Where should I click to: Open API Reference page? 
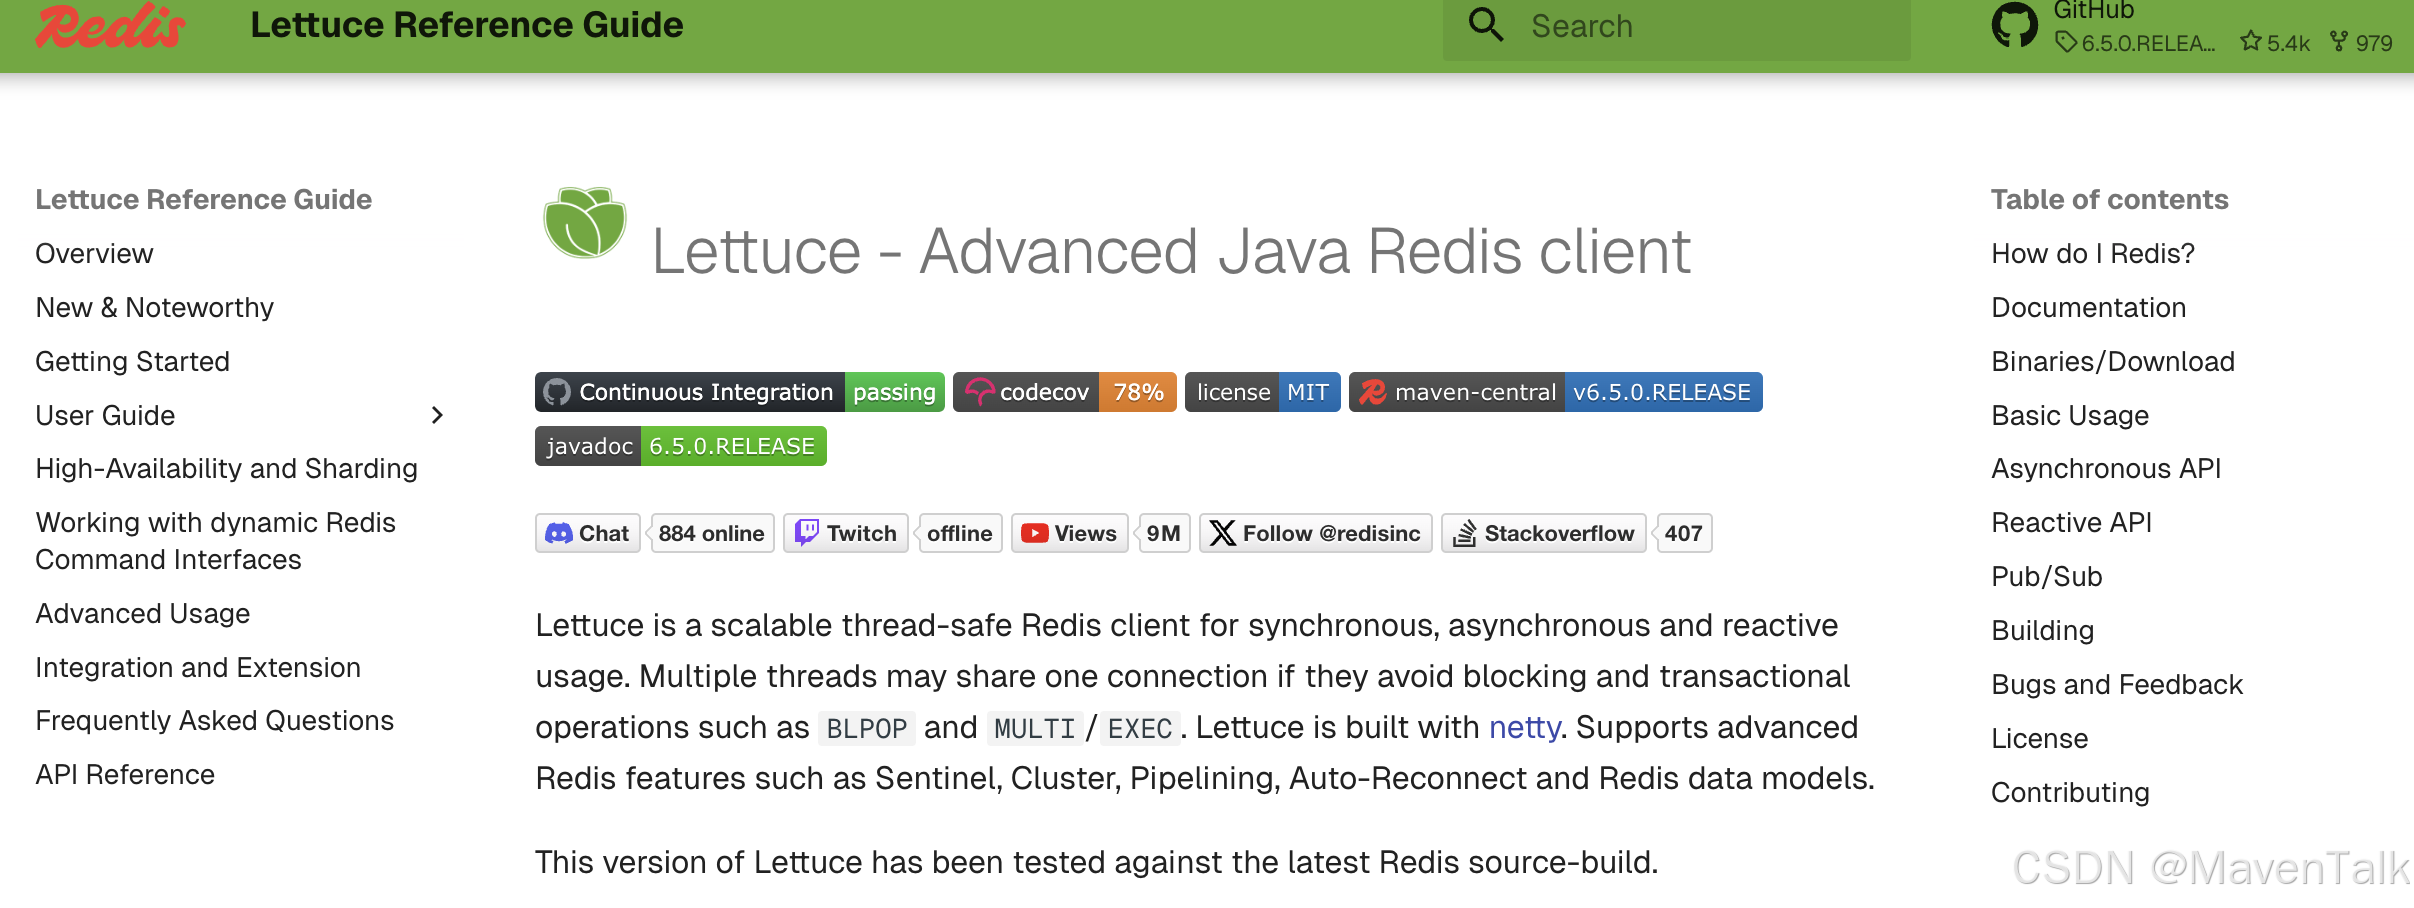tap(125, 775)
